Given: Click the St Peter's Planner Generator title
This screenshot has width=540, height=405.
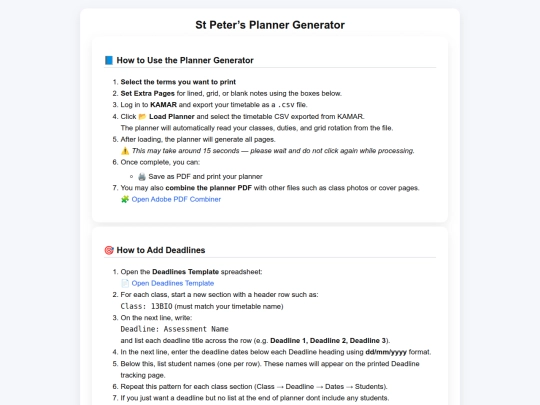Looking at the screenshot, I should (x=270, y=25).
